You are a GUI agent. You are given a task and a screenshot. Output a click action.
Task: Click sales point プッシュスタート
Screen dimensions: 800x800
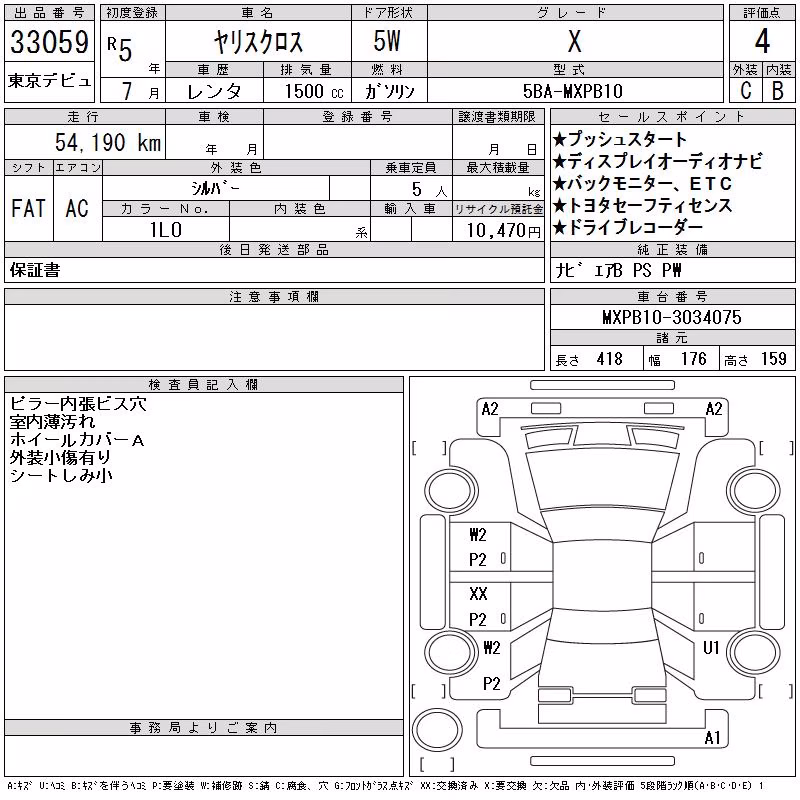(x=620, y=139)
